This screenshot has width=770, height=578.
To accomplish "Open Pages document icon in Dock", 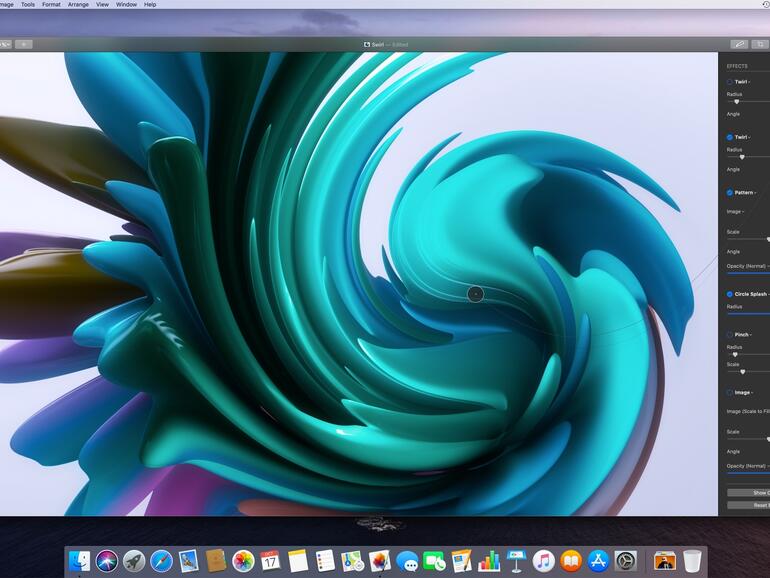I will coord(462,561).
